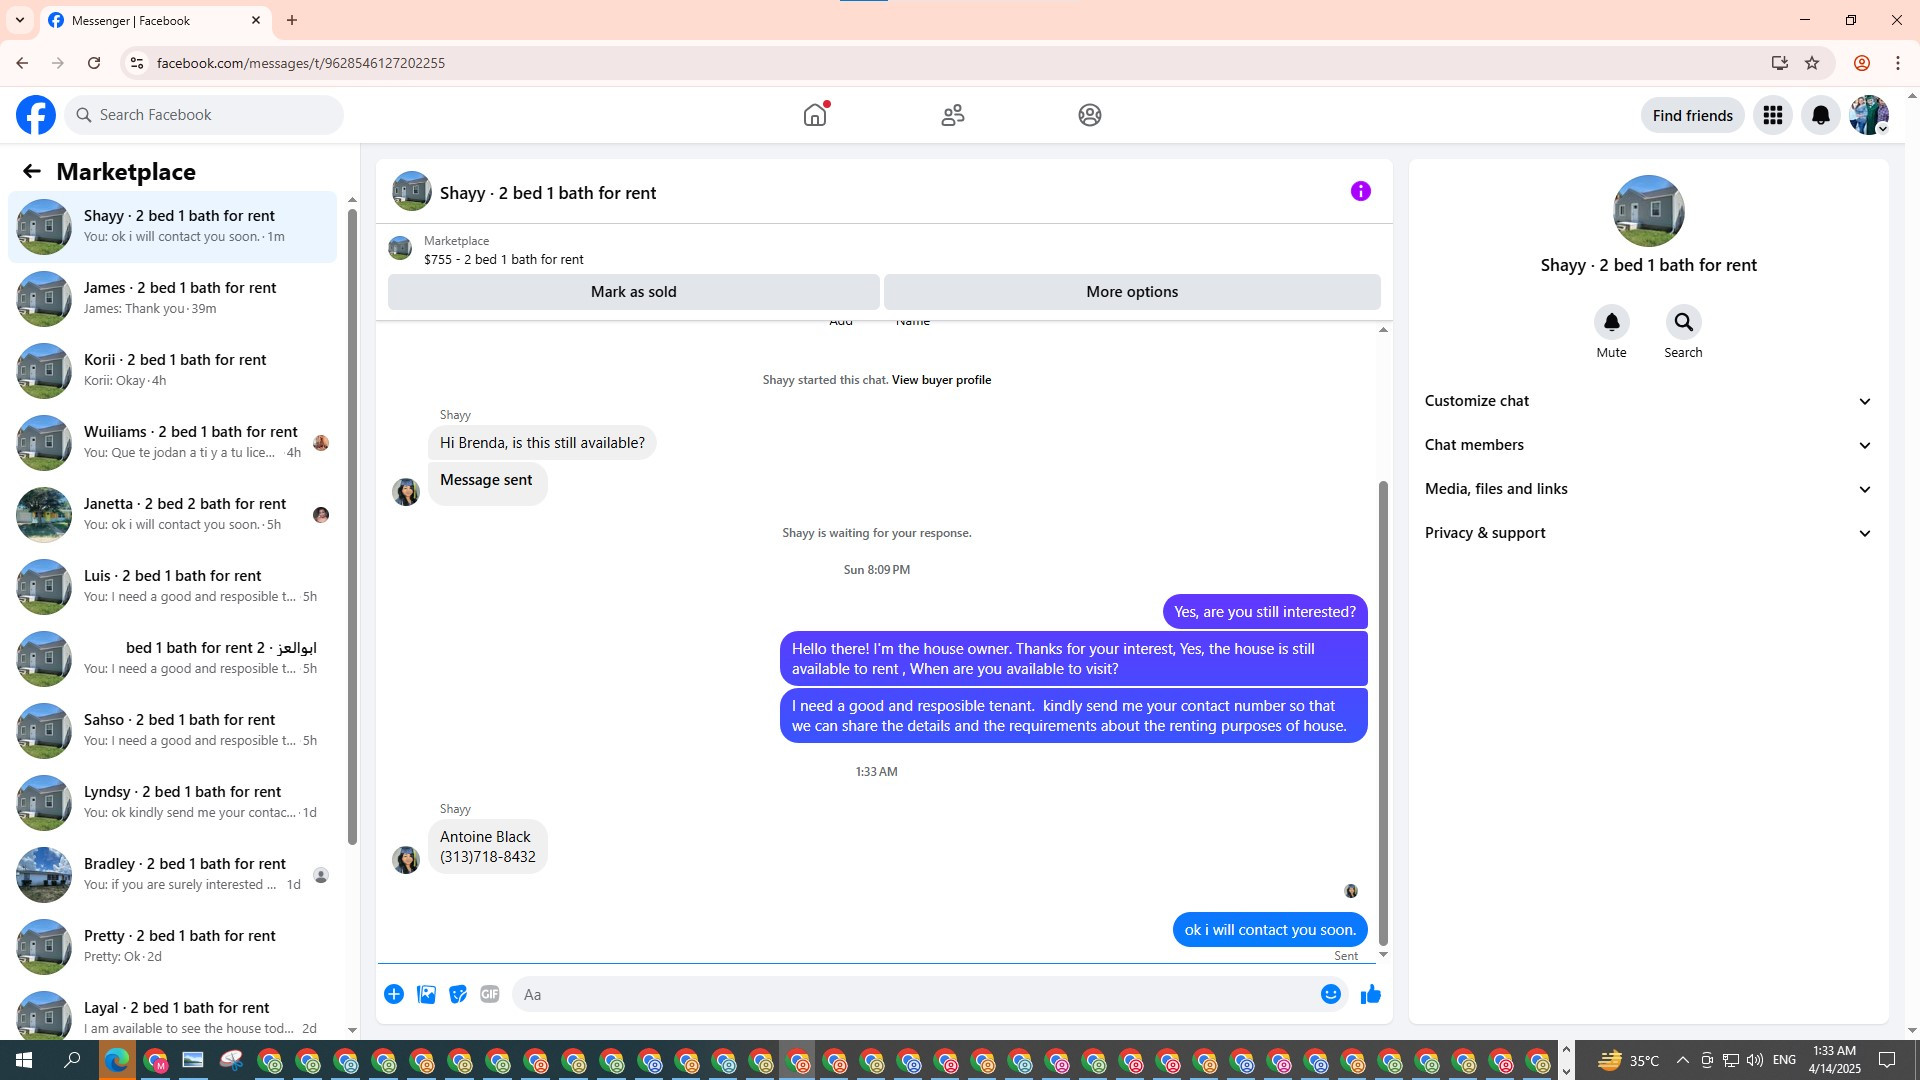
Task: Open View buyer profile link
Action: [941, 380]
